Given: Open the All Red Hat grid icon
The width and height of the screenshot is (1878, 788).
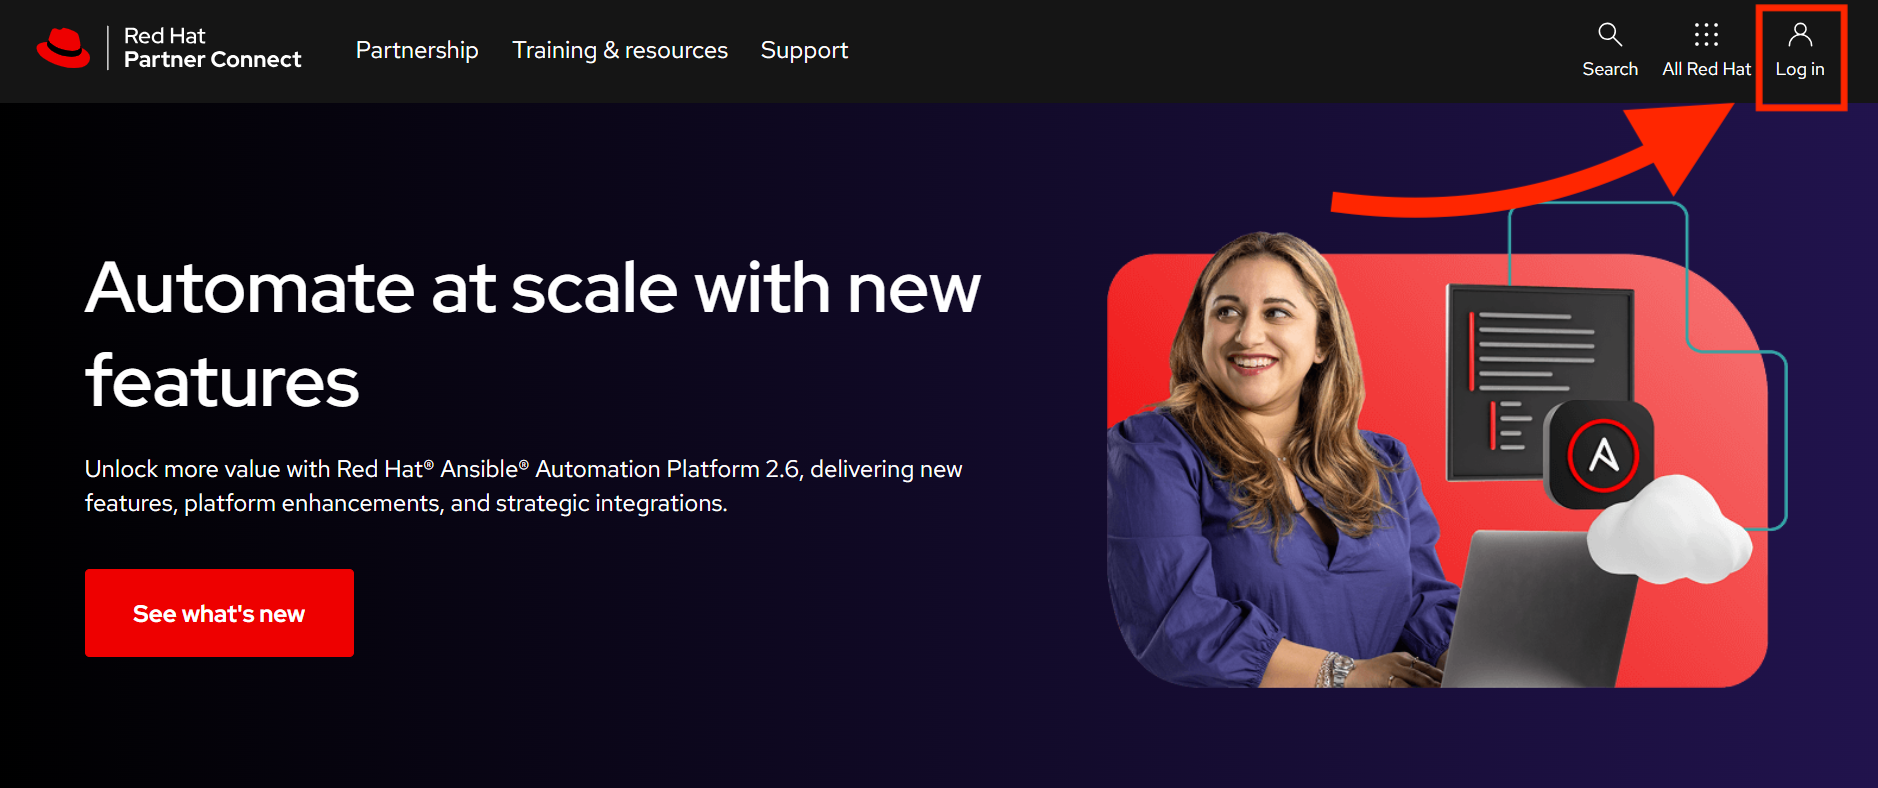Looking at the screenshot, I should 1706,35.
